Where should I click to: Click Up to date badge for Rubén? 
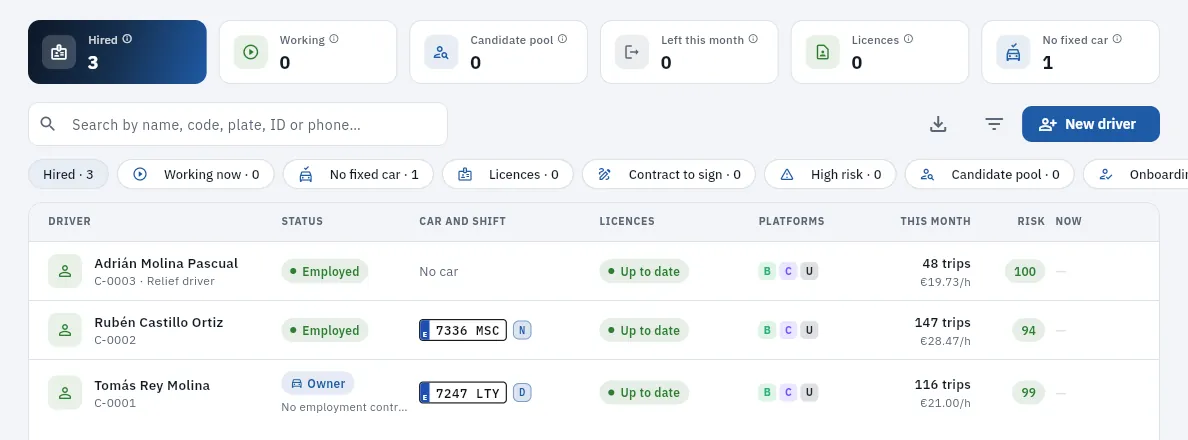click(x=644, y=330)
